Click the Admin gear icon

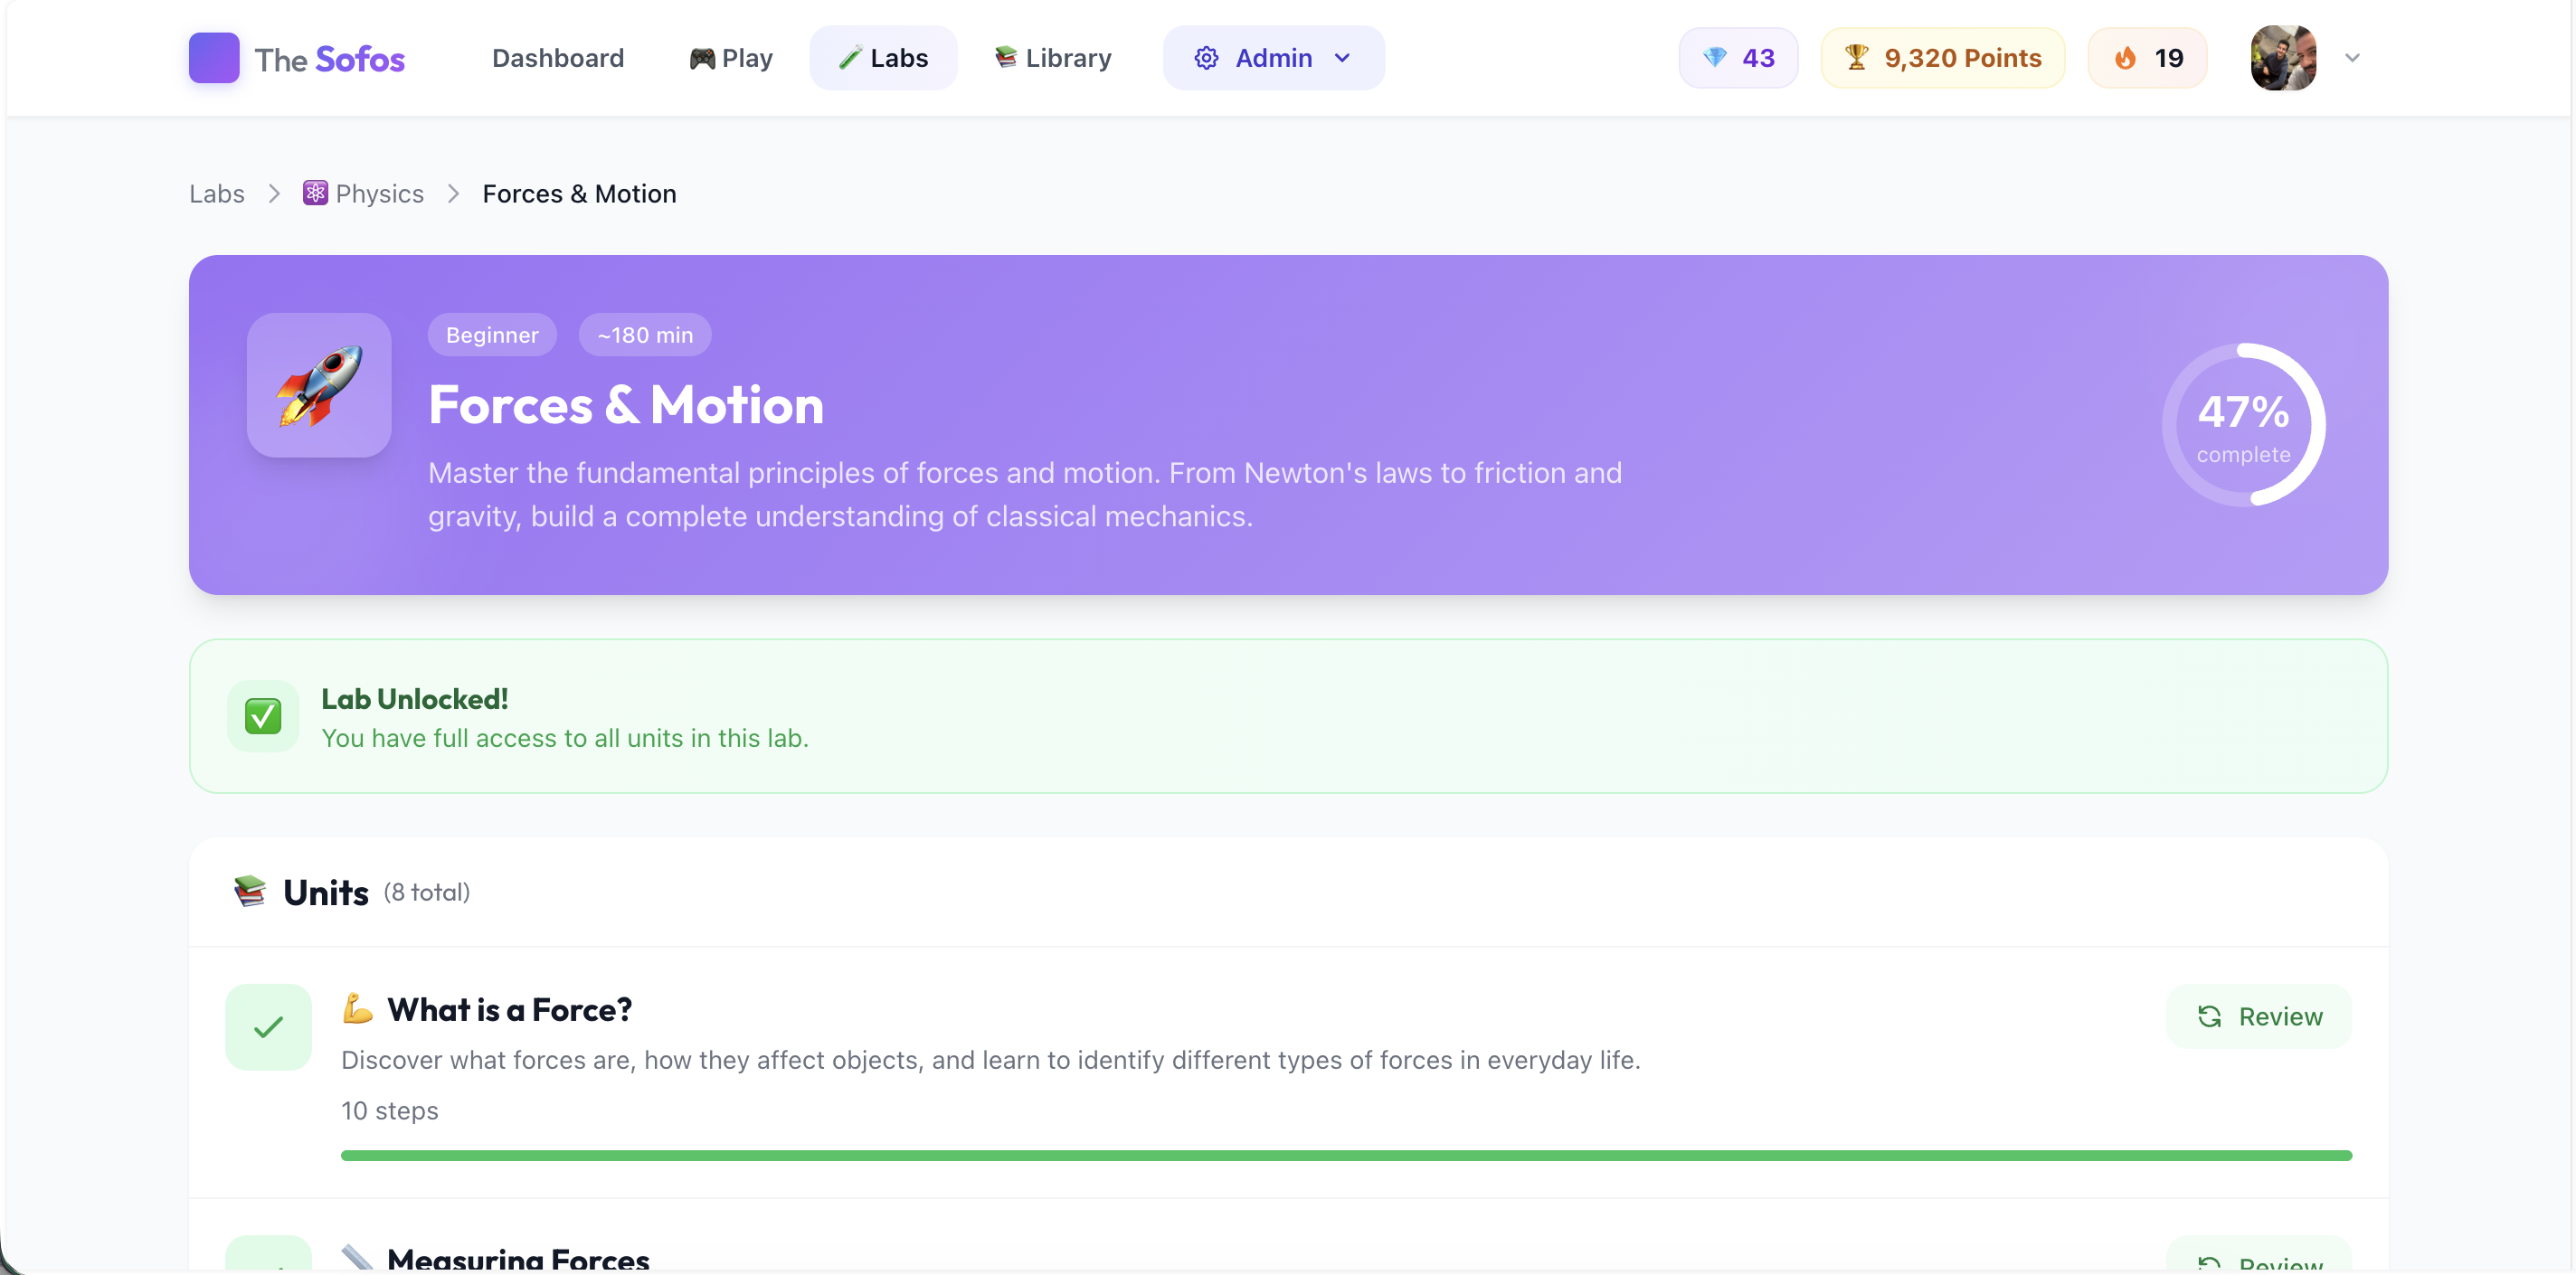pyautogui.click(x=1206, y=58)
